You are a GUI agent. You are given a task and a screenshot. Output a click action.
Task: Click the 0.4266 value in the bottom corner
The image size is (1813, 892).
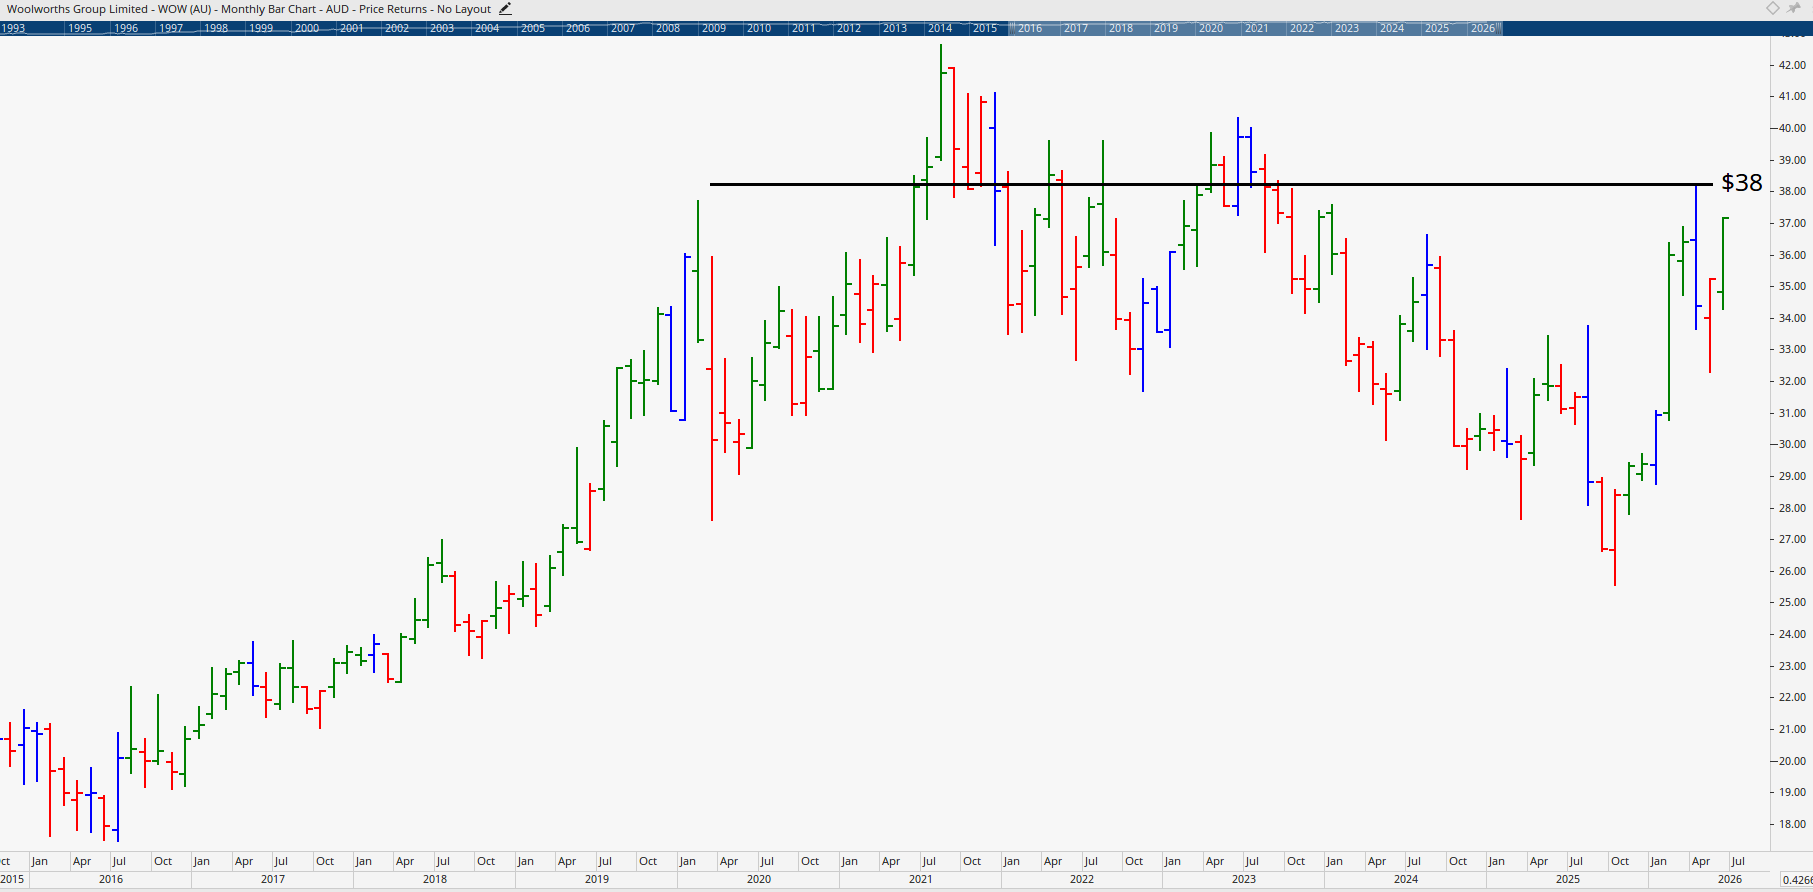1797,880
